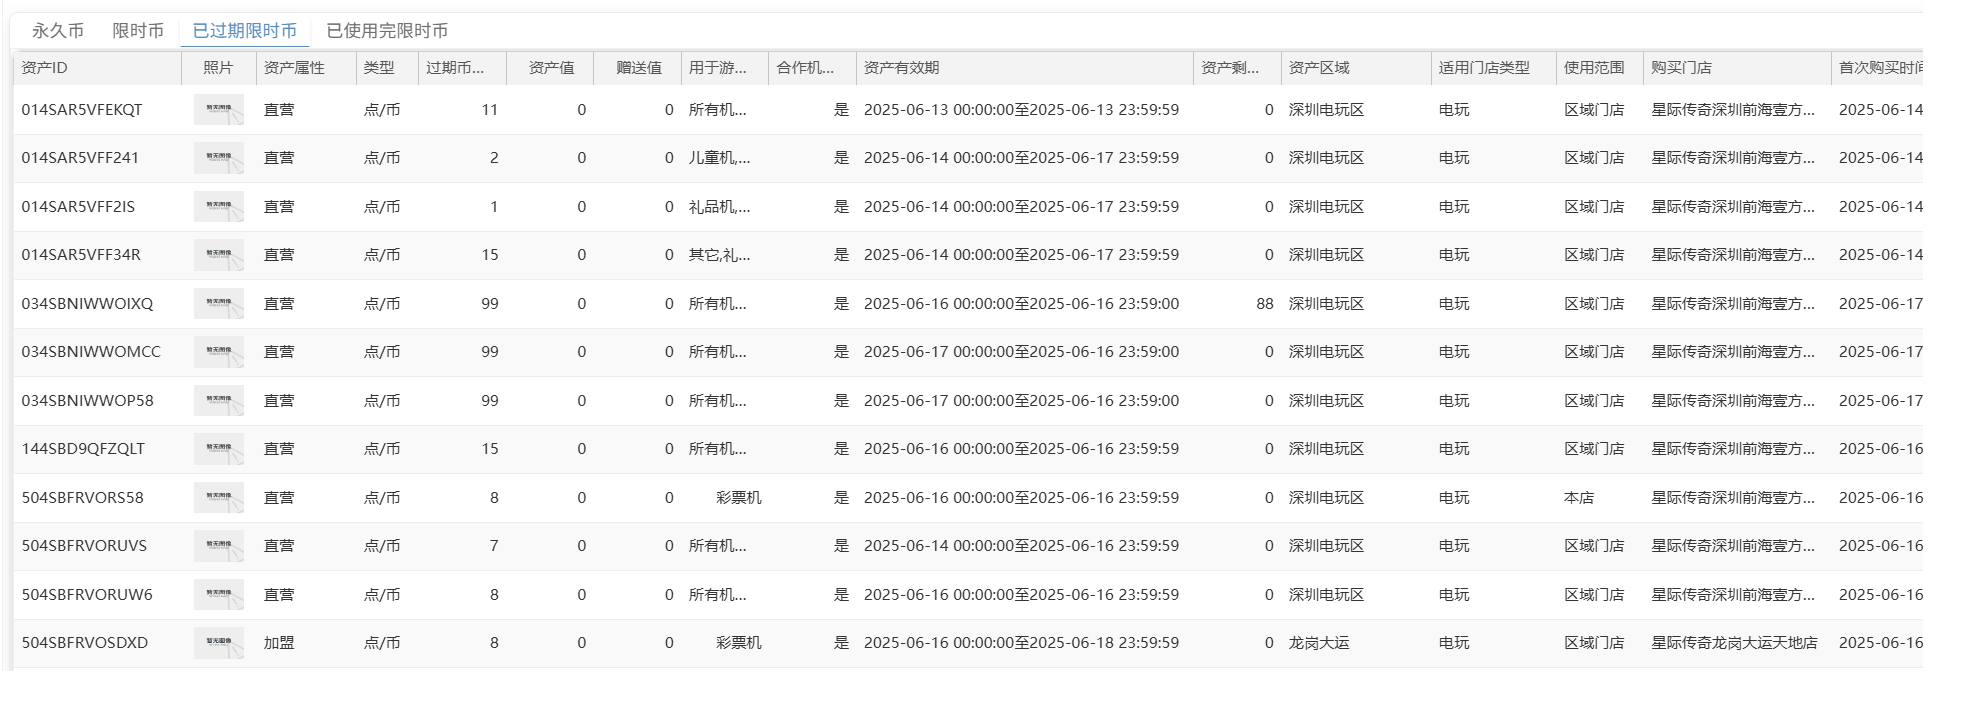This screenshot has width=1974, height=718.
Task: Open thumbnail image for asset 144SBD9QFZQLT
Action: pos(218,449)
